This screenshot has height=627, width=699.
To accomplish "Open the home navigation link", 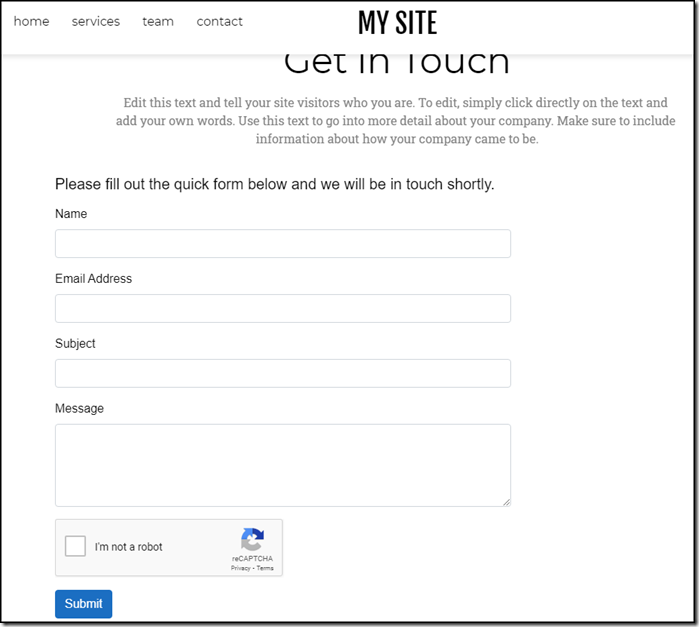I will click(31, 21).
